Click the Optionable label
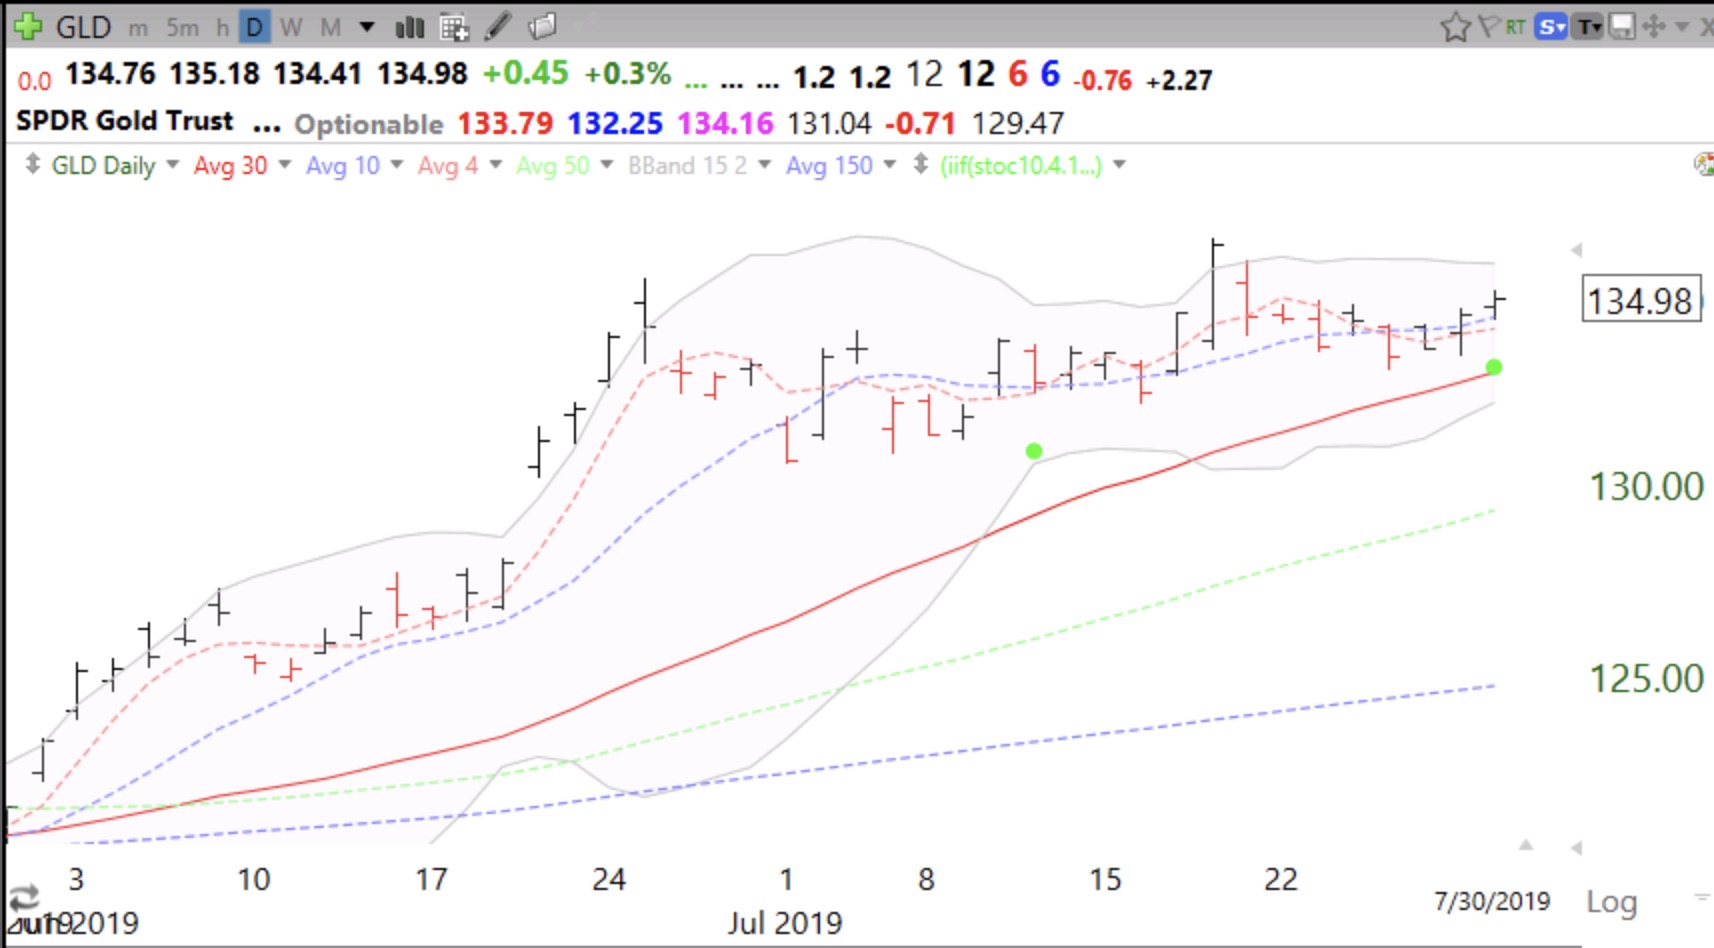 point(369,124)
